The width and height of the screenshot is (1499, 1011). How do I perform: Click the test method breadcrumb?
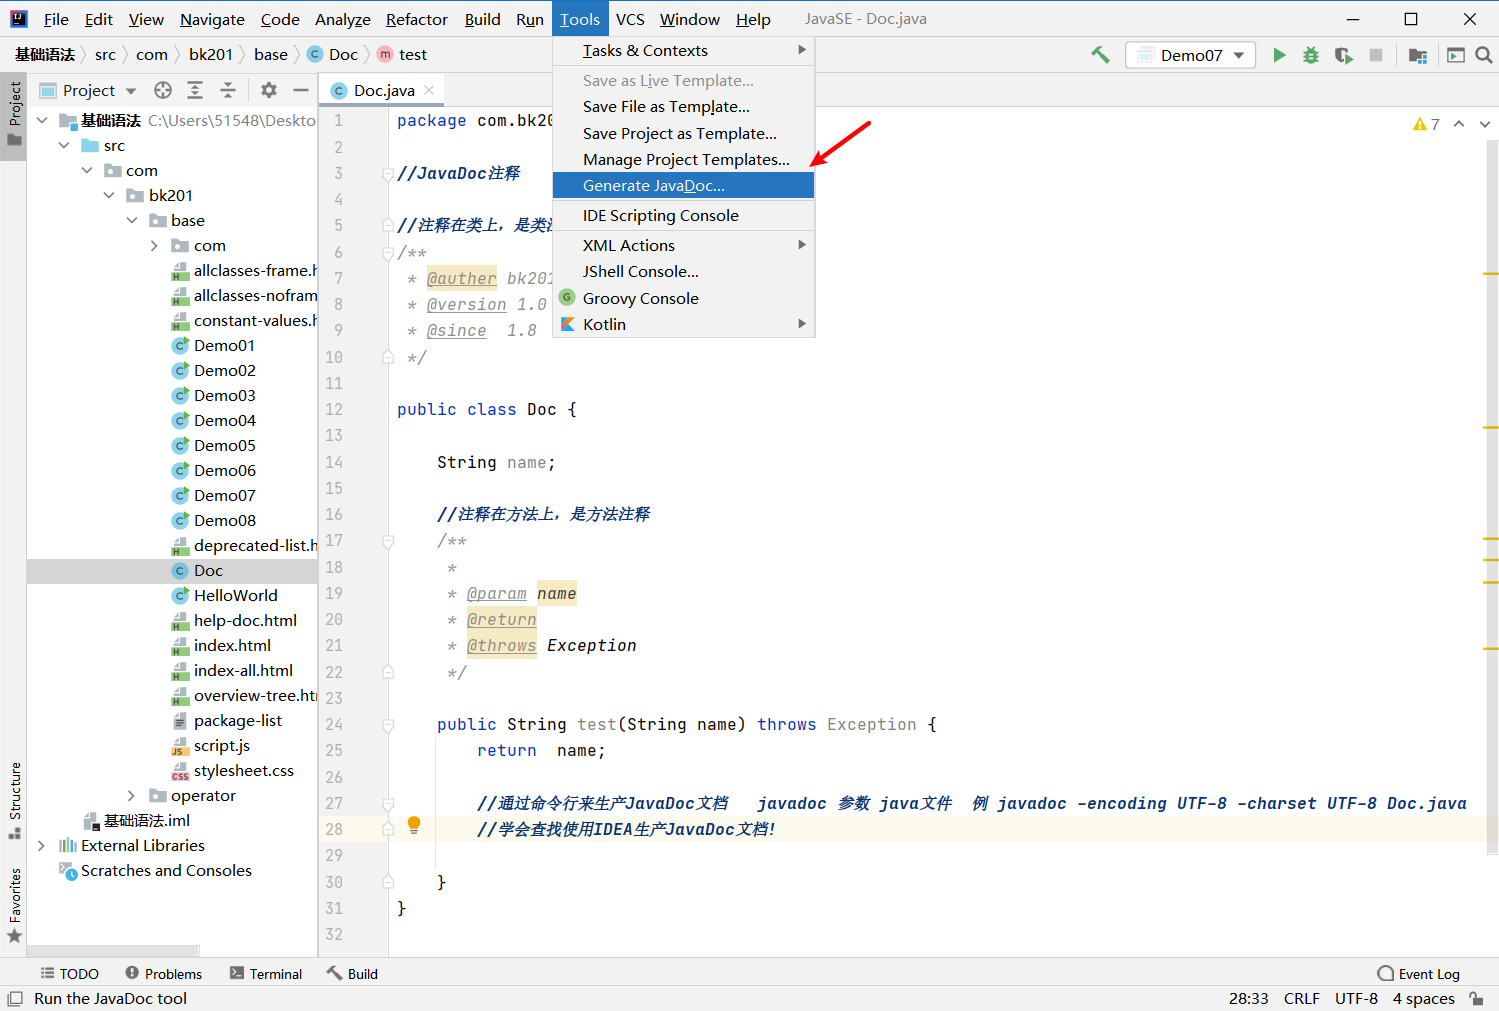click(403, 55)
